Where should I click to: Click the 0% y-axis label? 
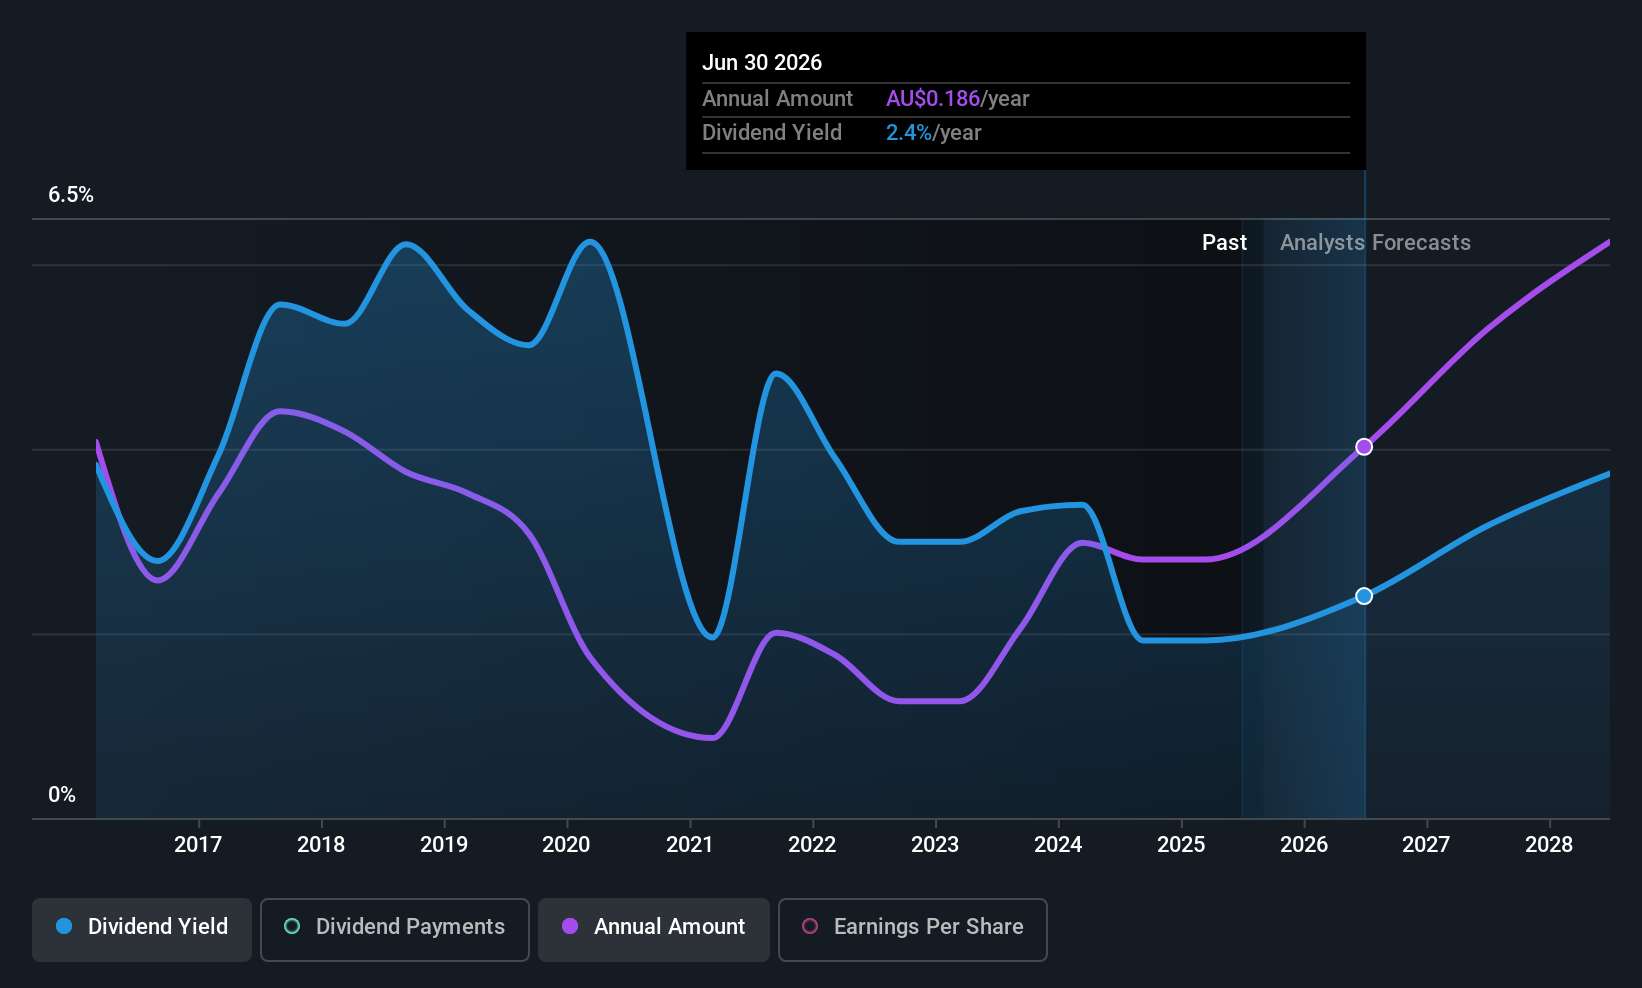coord(62,795)
